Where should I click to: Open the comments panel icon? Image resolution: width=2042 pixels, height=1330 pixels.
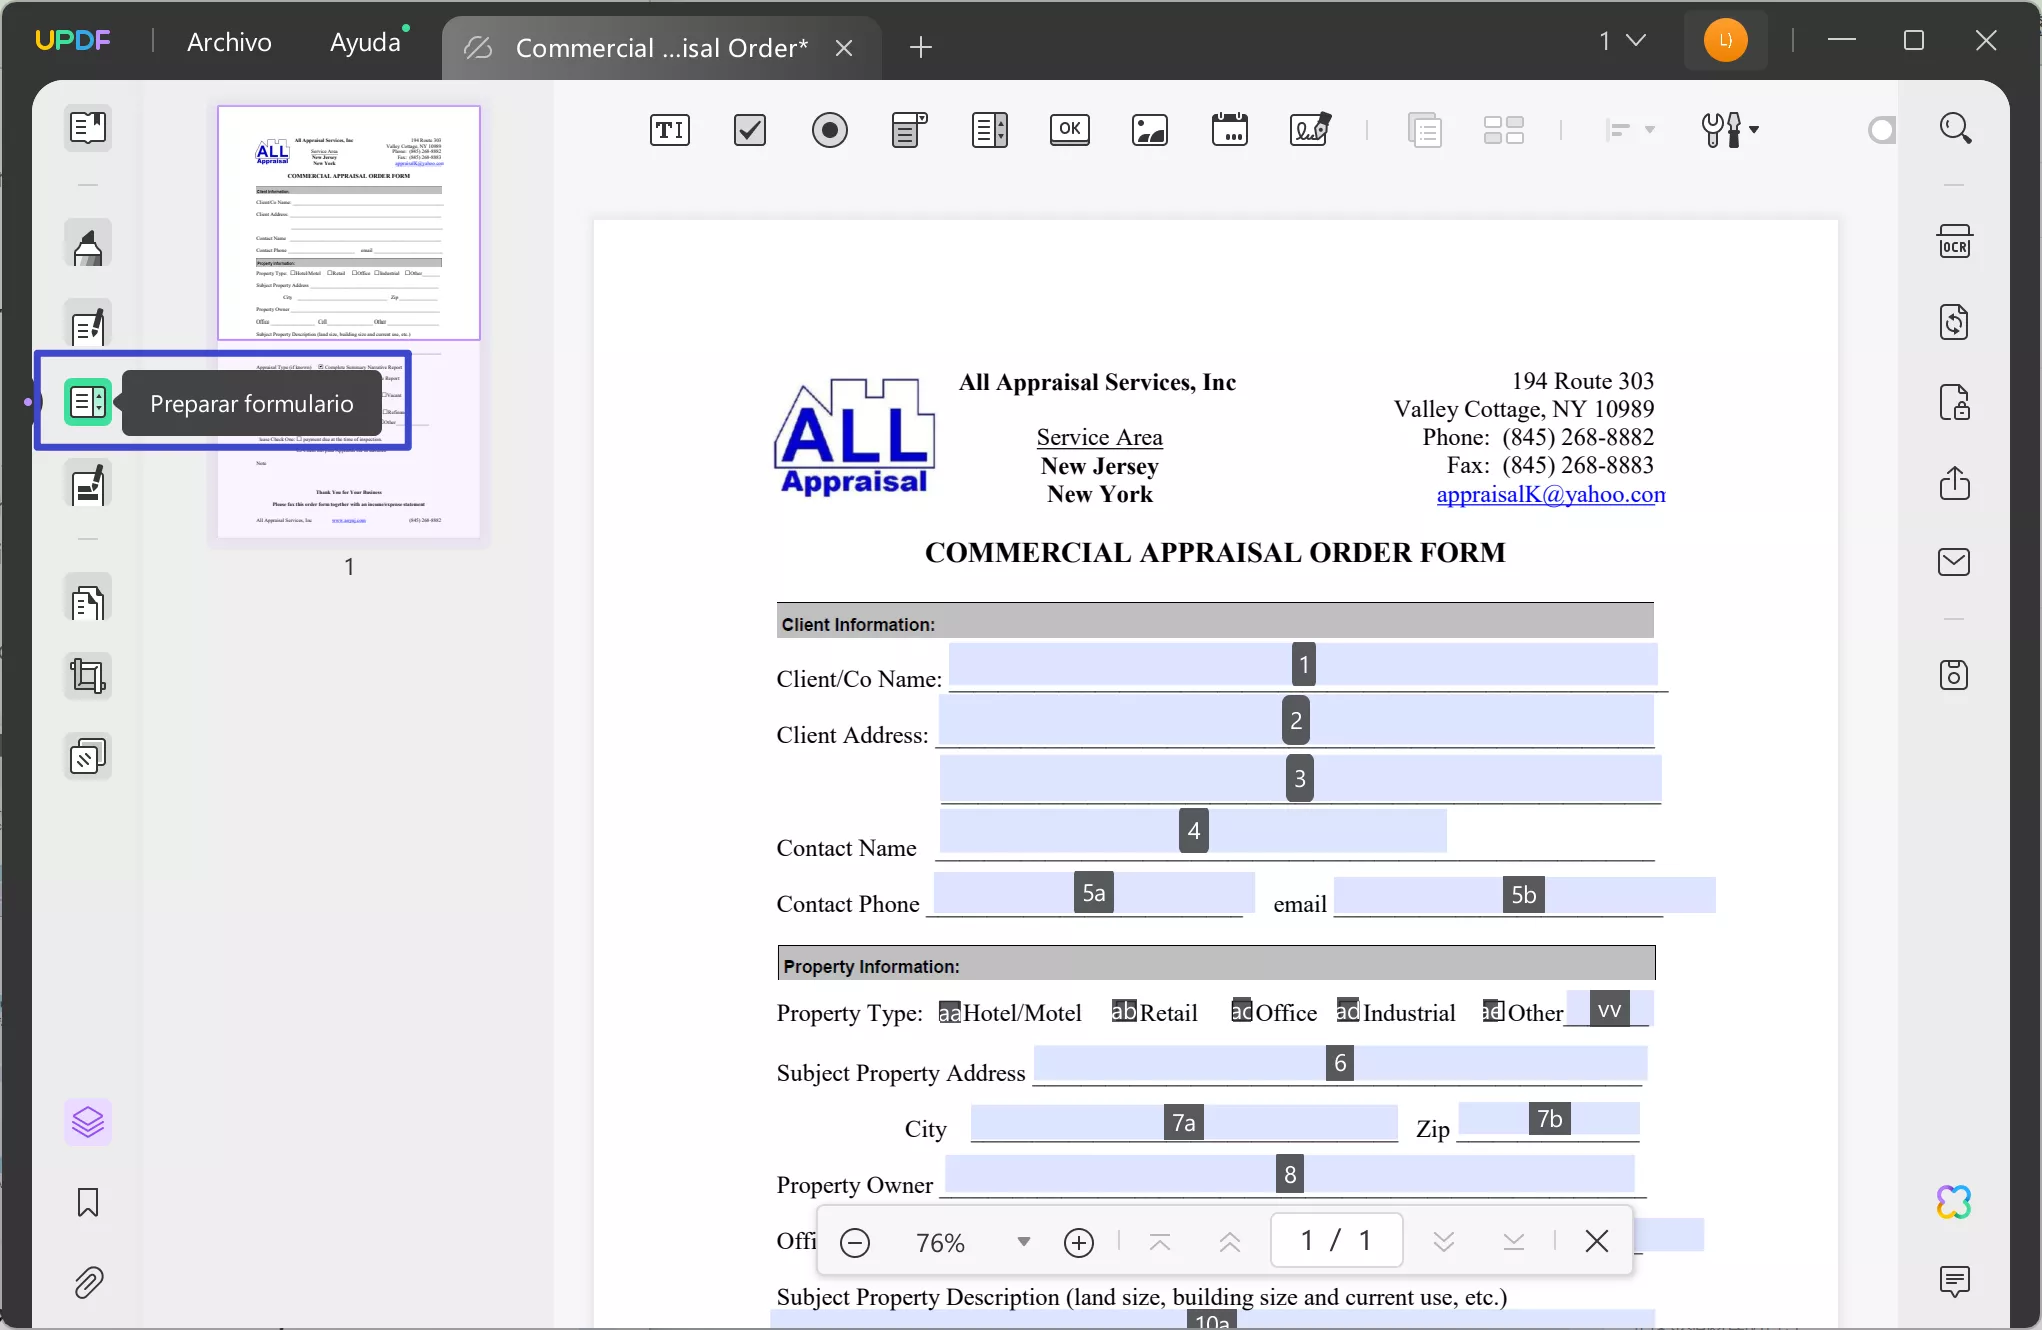(1954, 1282)
